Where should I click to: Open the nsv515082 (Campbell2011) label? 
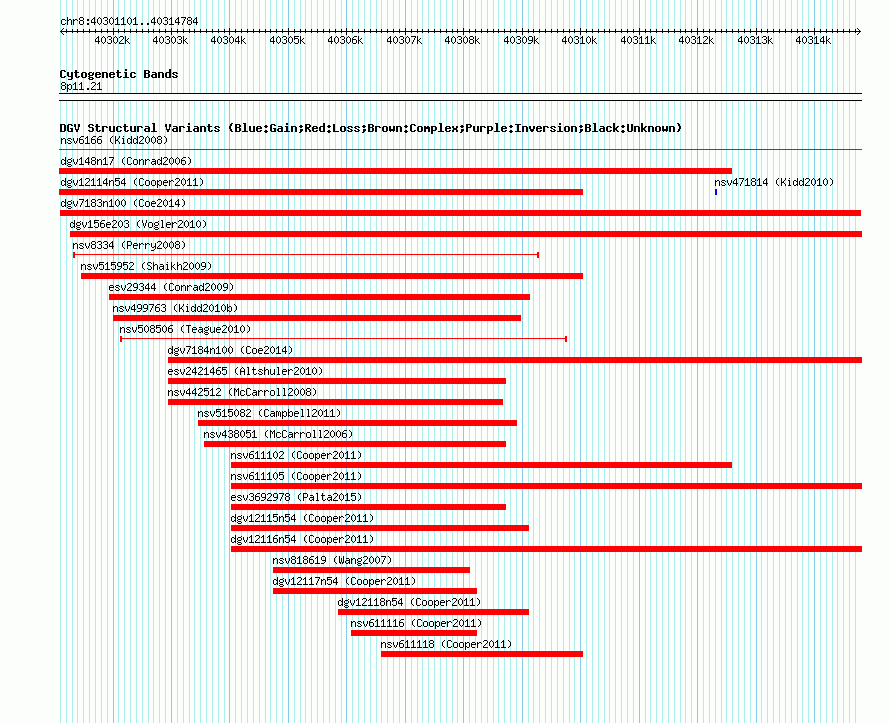[x=270, y=413]
